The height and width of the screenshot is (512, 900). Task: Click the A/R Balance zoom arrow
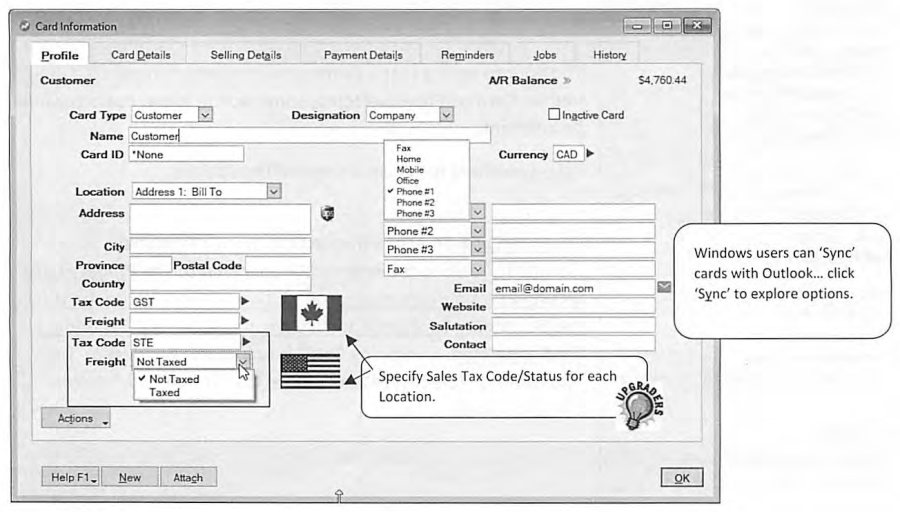[x=567, y=80]
